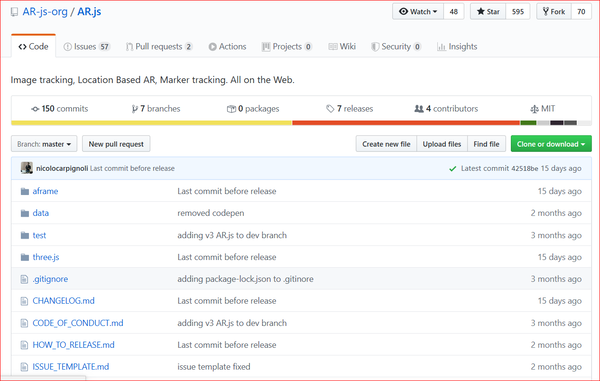The image size is (600, 381).
Task: Open the ISSUE_TEMPLATE.md file link
Action: click(x=71, y=367)
